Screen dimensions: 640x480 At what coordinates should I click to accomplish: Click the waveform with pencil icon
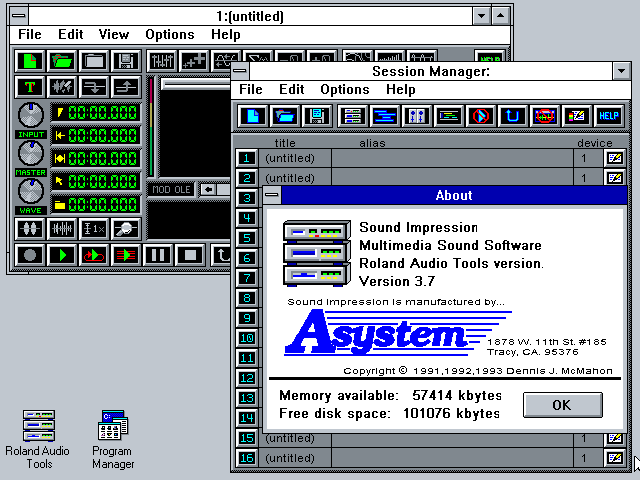click(62, 87)
